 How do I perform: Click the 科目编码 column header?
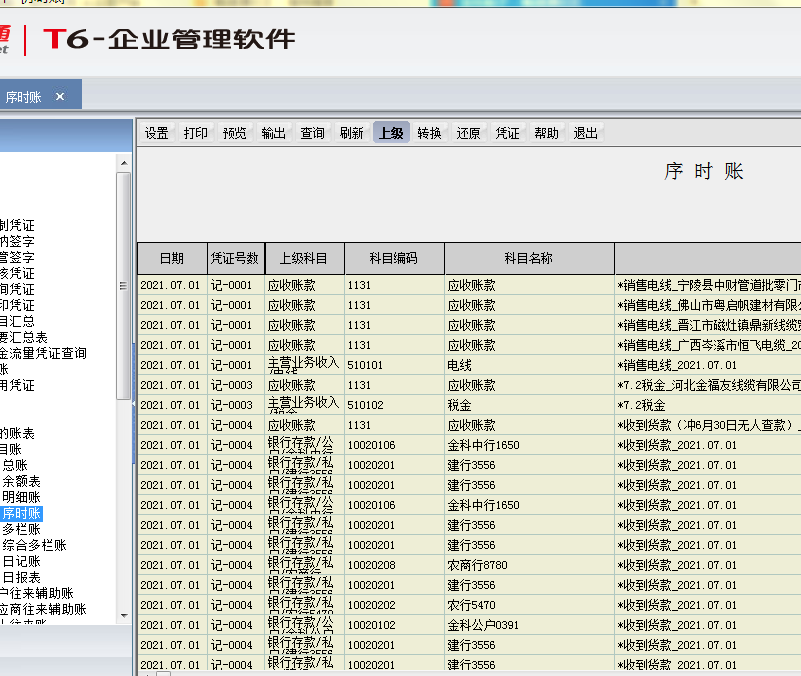(x=394, y=259)
